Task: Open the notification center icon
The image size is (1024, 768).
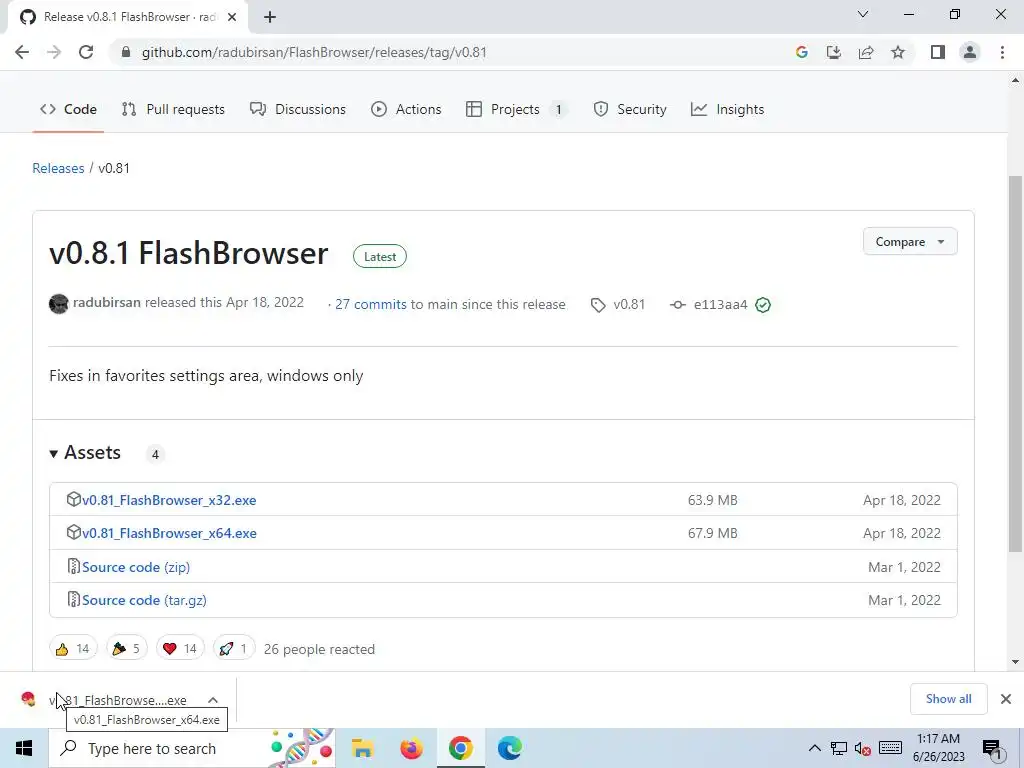Action: click(993, 748)
